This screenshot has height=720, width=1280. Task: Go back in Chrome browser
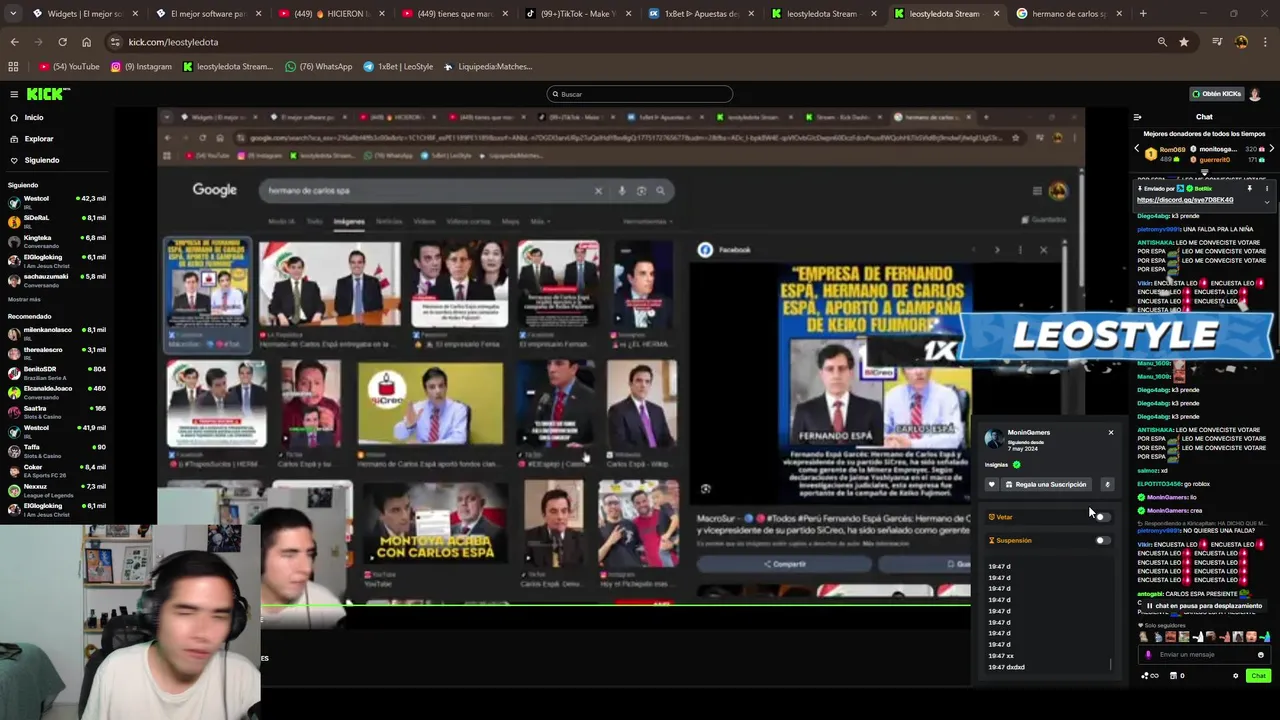tap(14, 42)
